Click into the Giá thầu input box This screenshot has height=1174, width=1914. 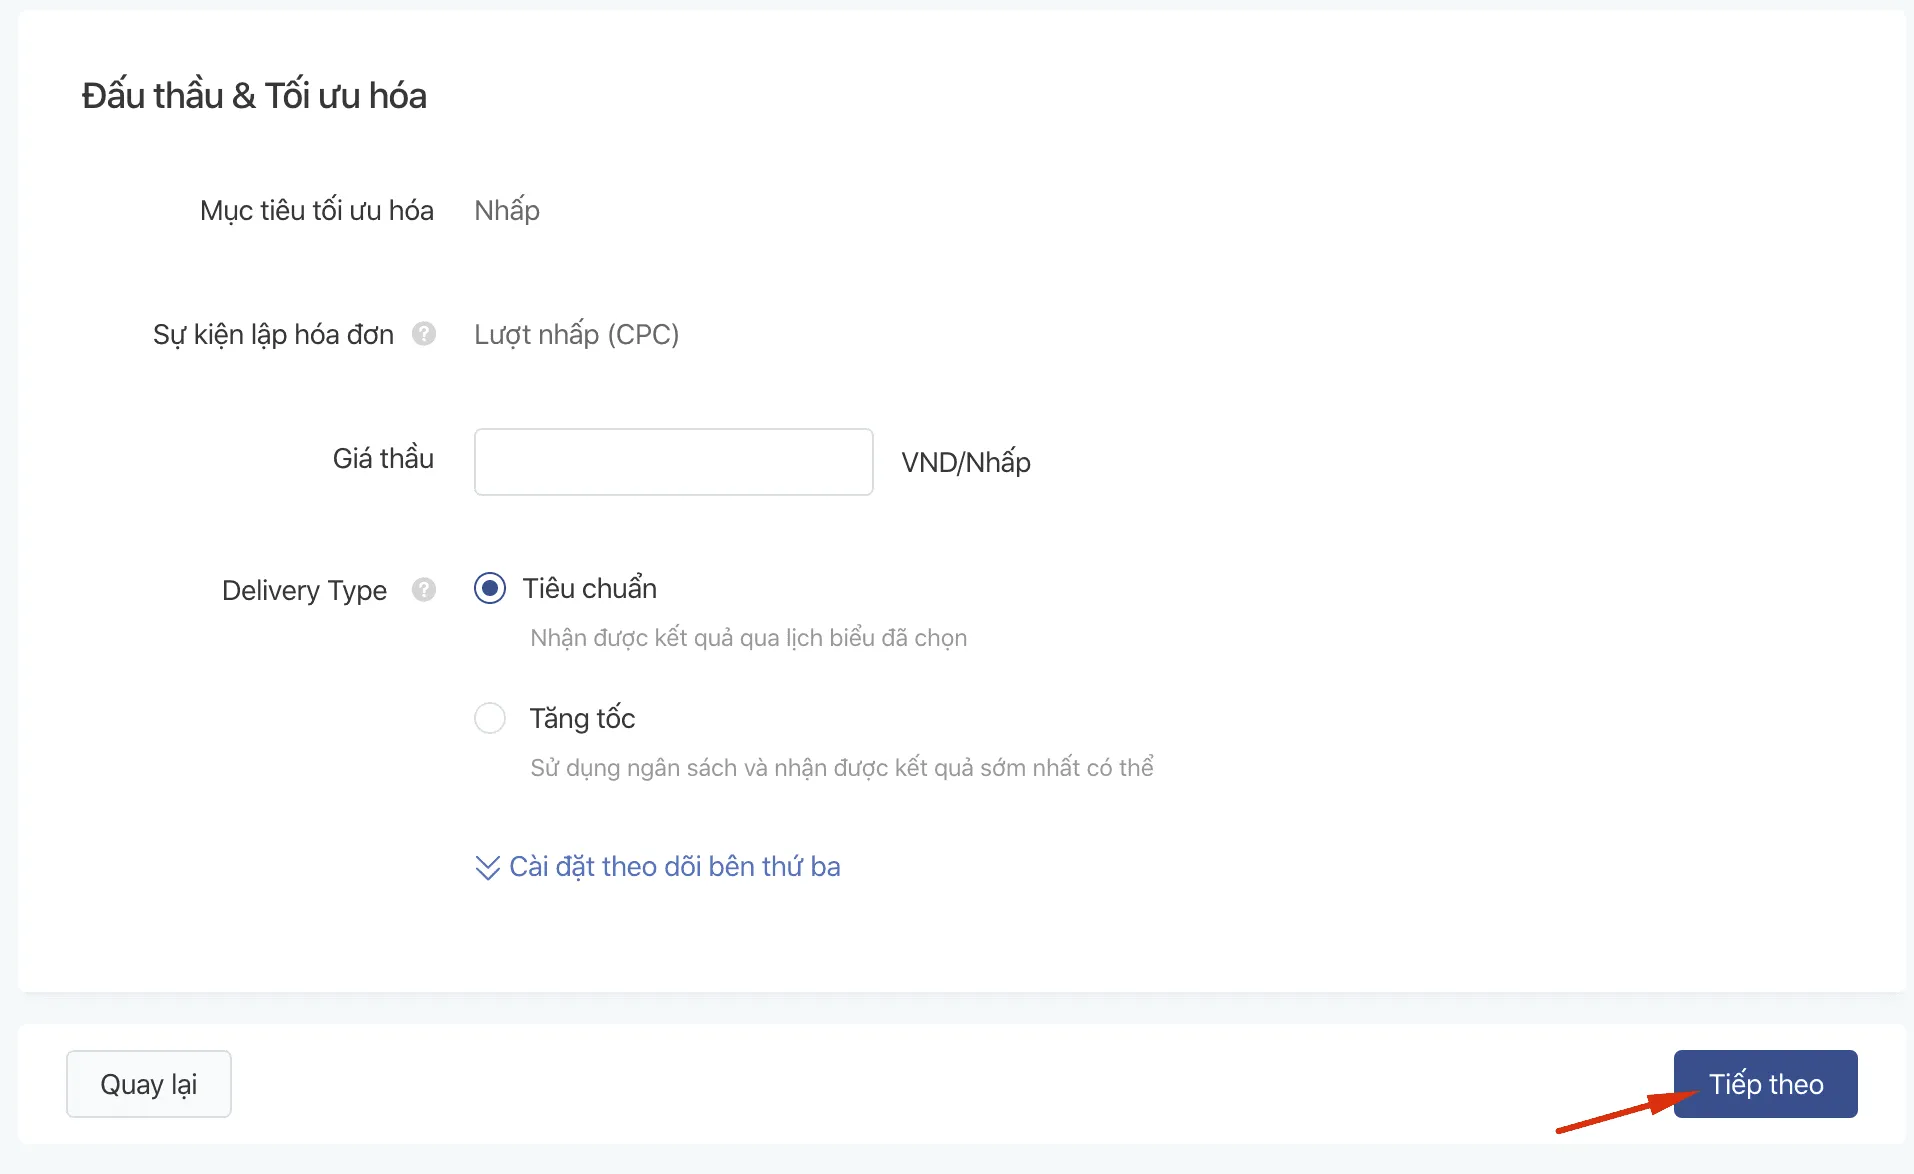[673, 462]
